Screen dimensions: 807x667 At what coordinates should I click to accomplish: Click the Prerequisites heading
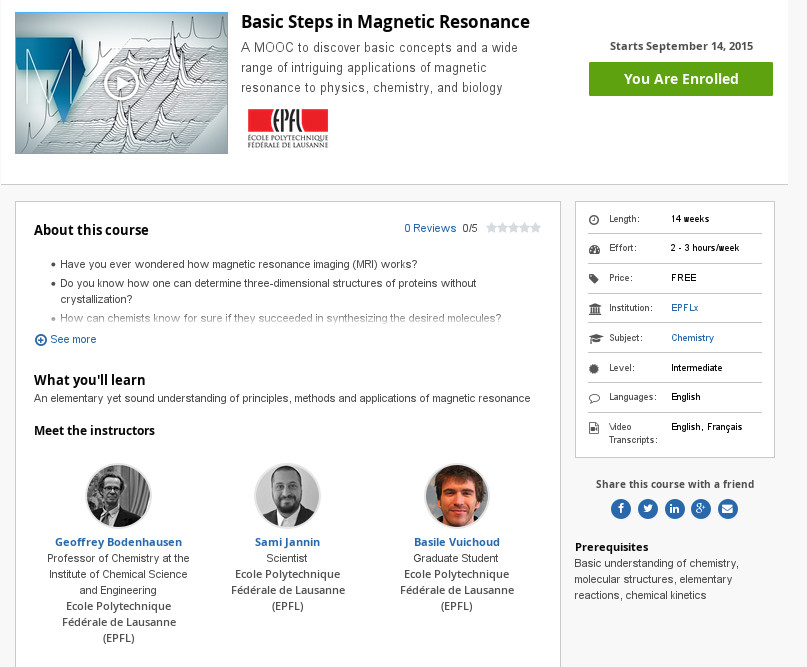[611, 547]
